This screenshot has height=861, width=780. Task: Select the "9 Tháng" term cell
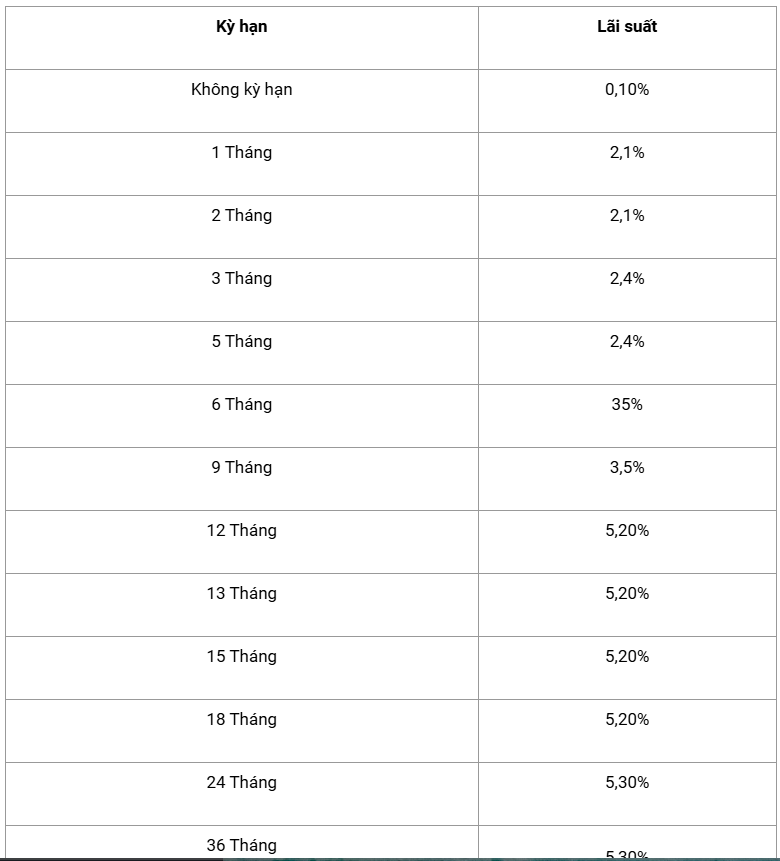[242, 468]
